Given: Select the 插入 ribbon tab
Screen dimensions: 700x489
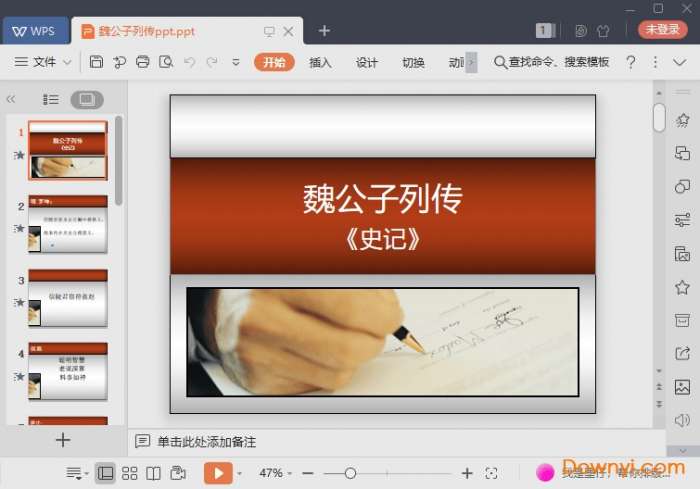Looking at the screenshot, I should [320, 63].
